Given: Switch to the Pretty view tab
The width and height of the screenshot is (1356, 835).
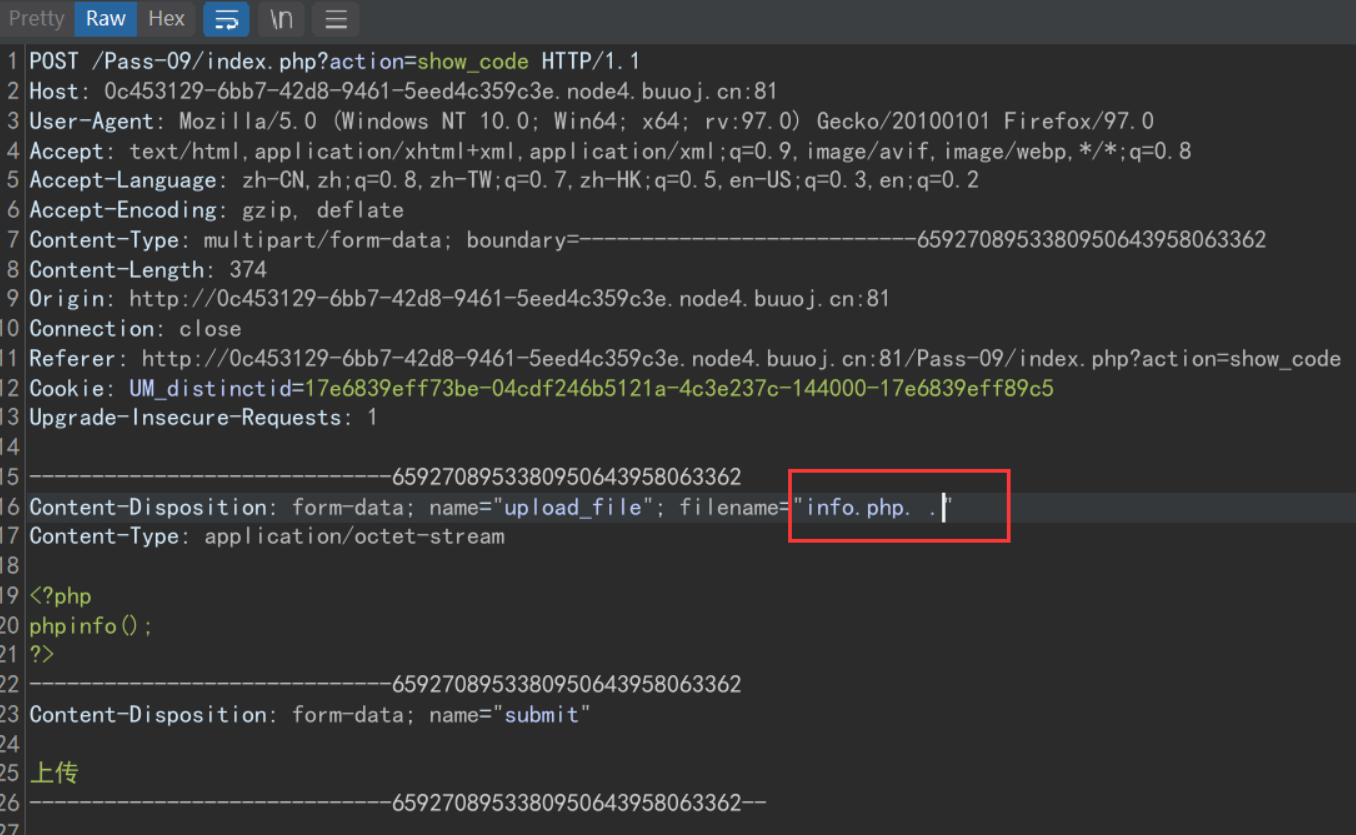Looking at the screenshot, I should pos(37,18).
